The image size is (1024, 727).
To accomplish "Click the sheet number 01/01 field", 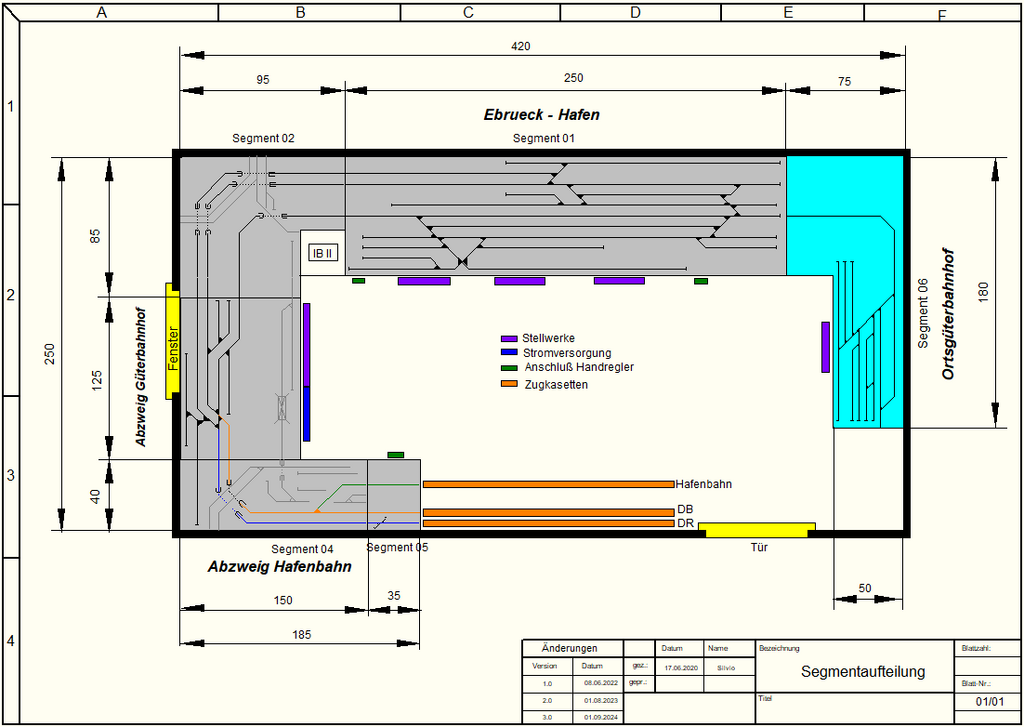I will point(988,703).
